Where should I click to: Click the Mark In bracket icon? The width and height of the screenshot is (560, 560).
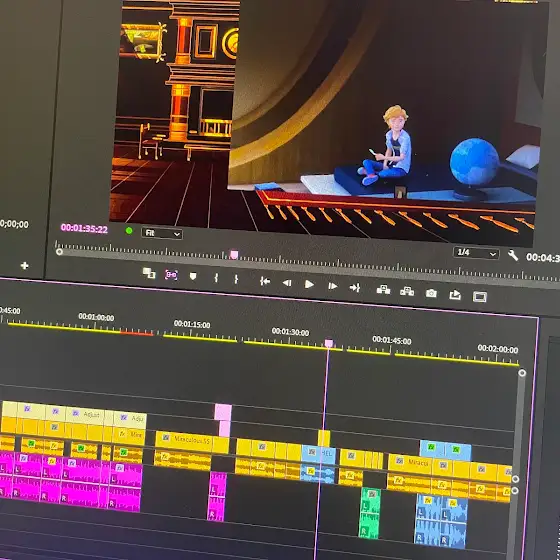coord(216,278)
